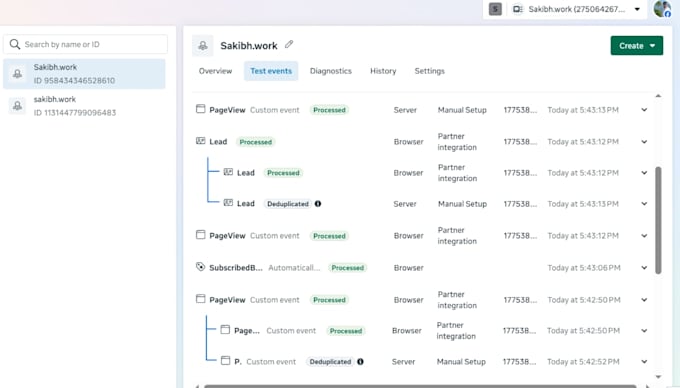Click the Processed badge on Lead parent row

pyautogui.click(x=256, y=142)
